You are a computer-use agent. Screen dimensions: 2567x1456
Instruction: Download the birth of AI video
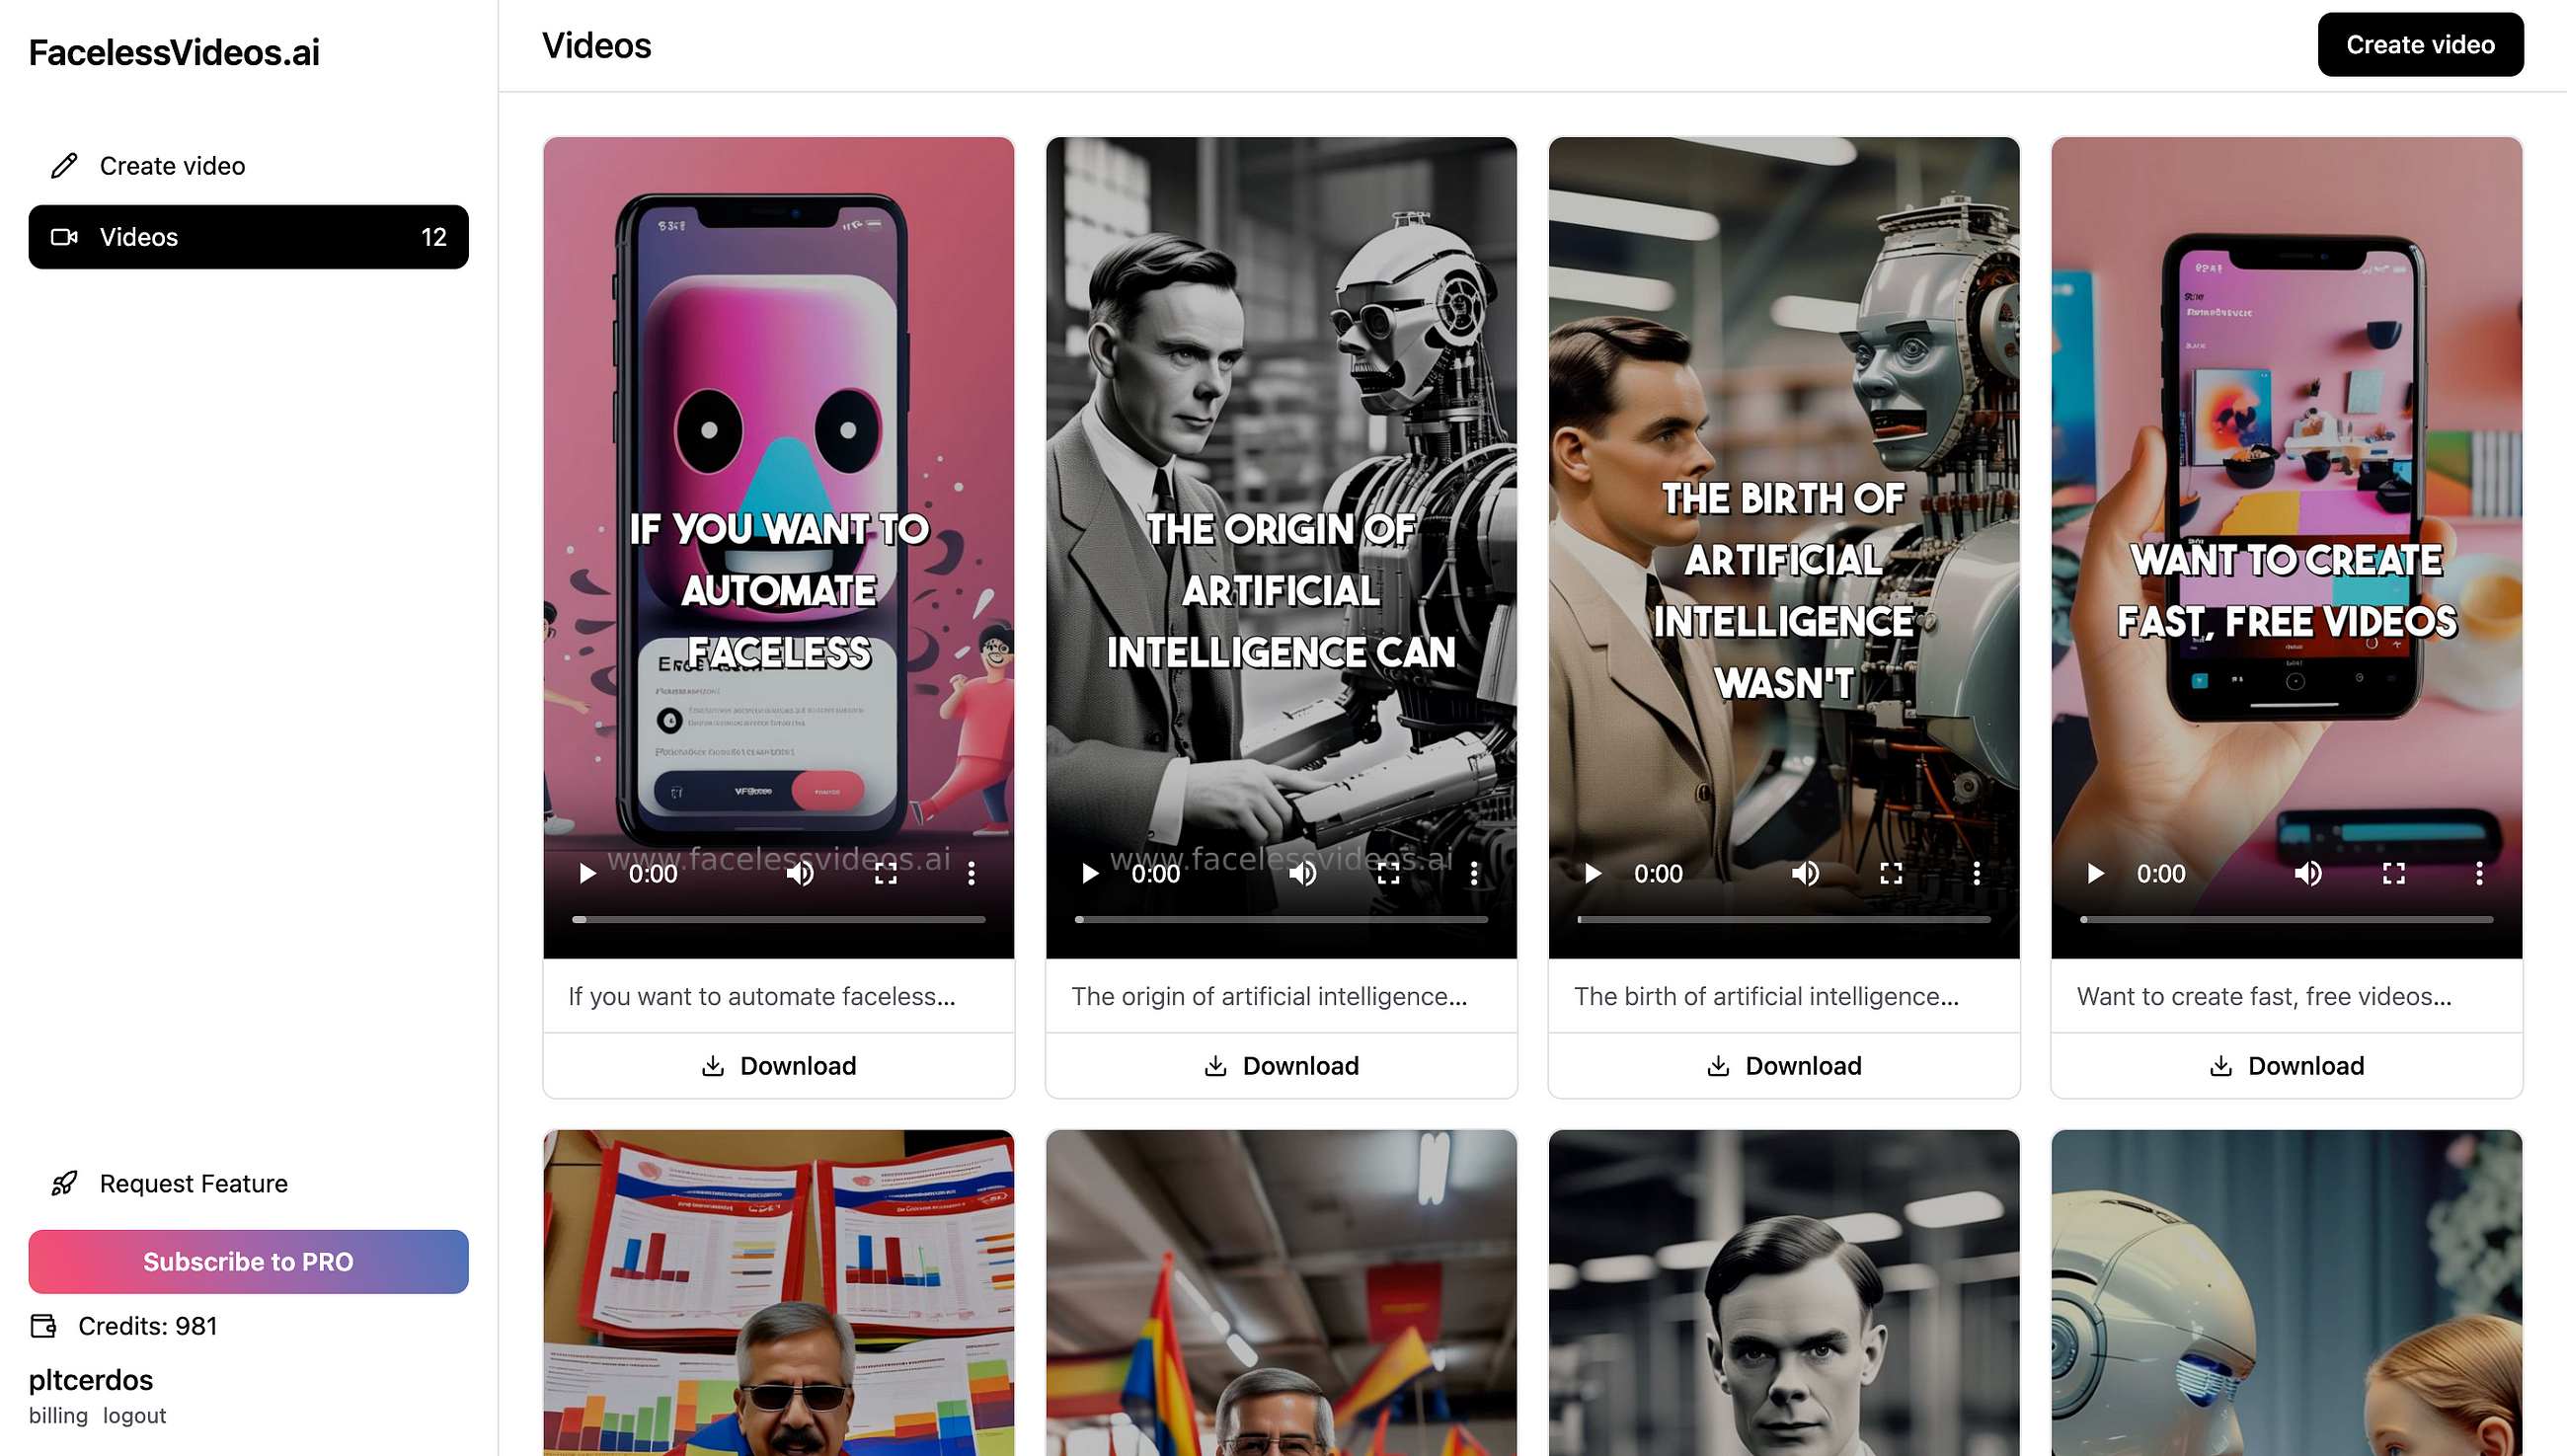tap(1782, 1065)
